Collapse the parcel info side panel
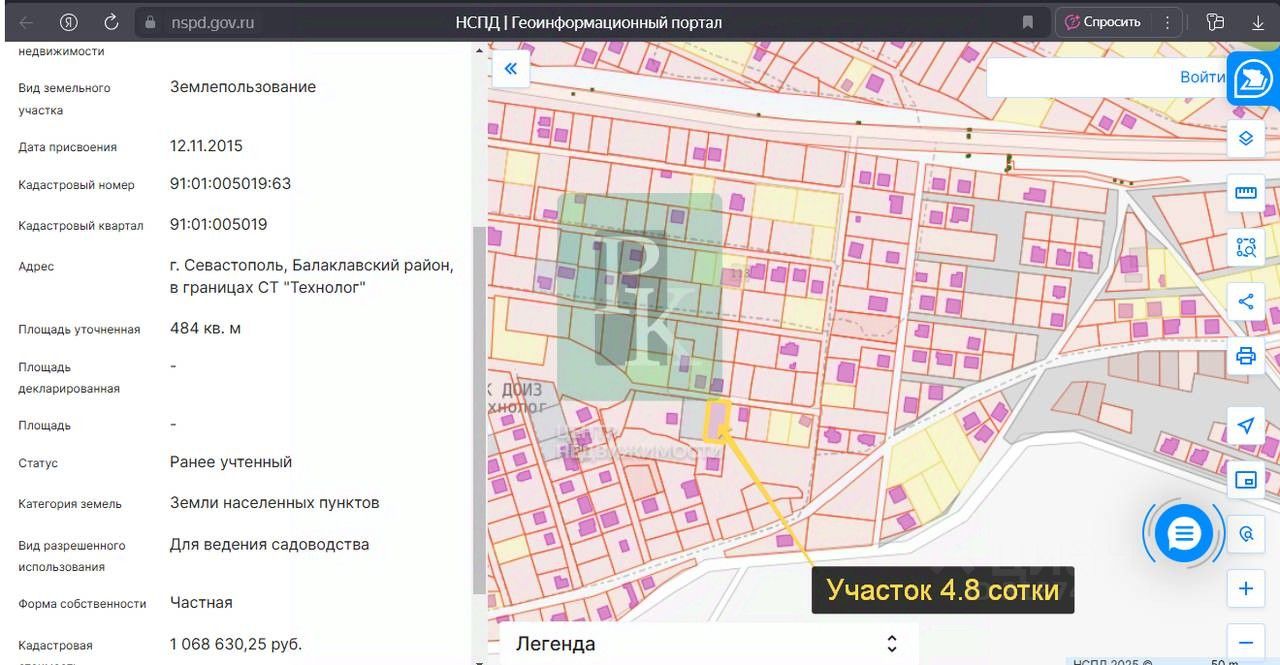The width and height of the screenshot is (1280, 665). [511, 68]
